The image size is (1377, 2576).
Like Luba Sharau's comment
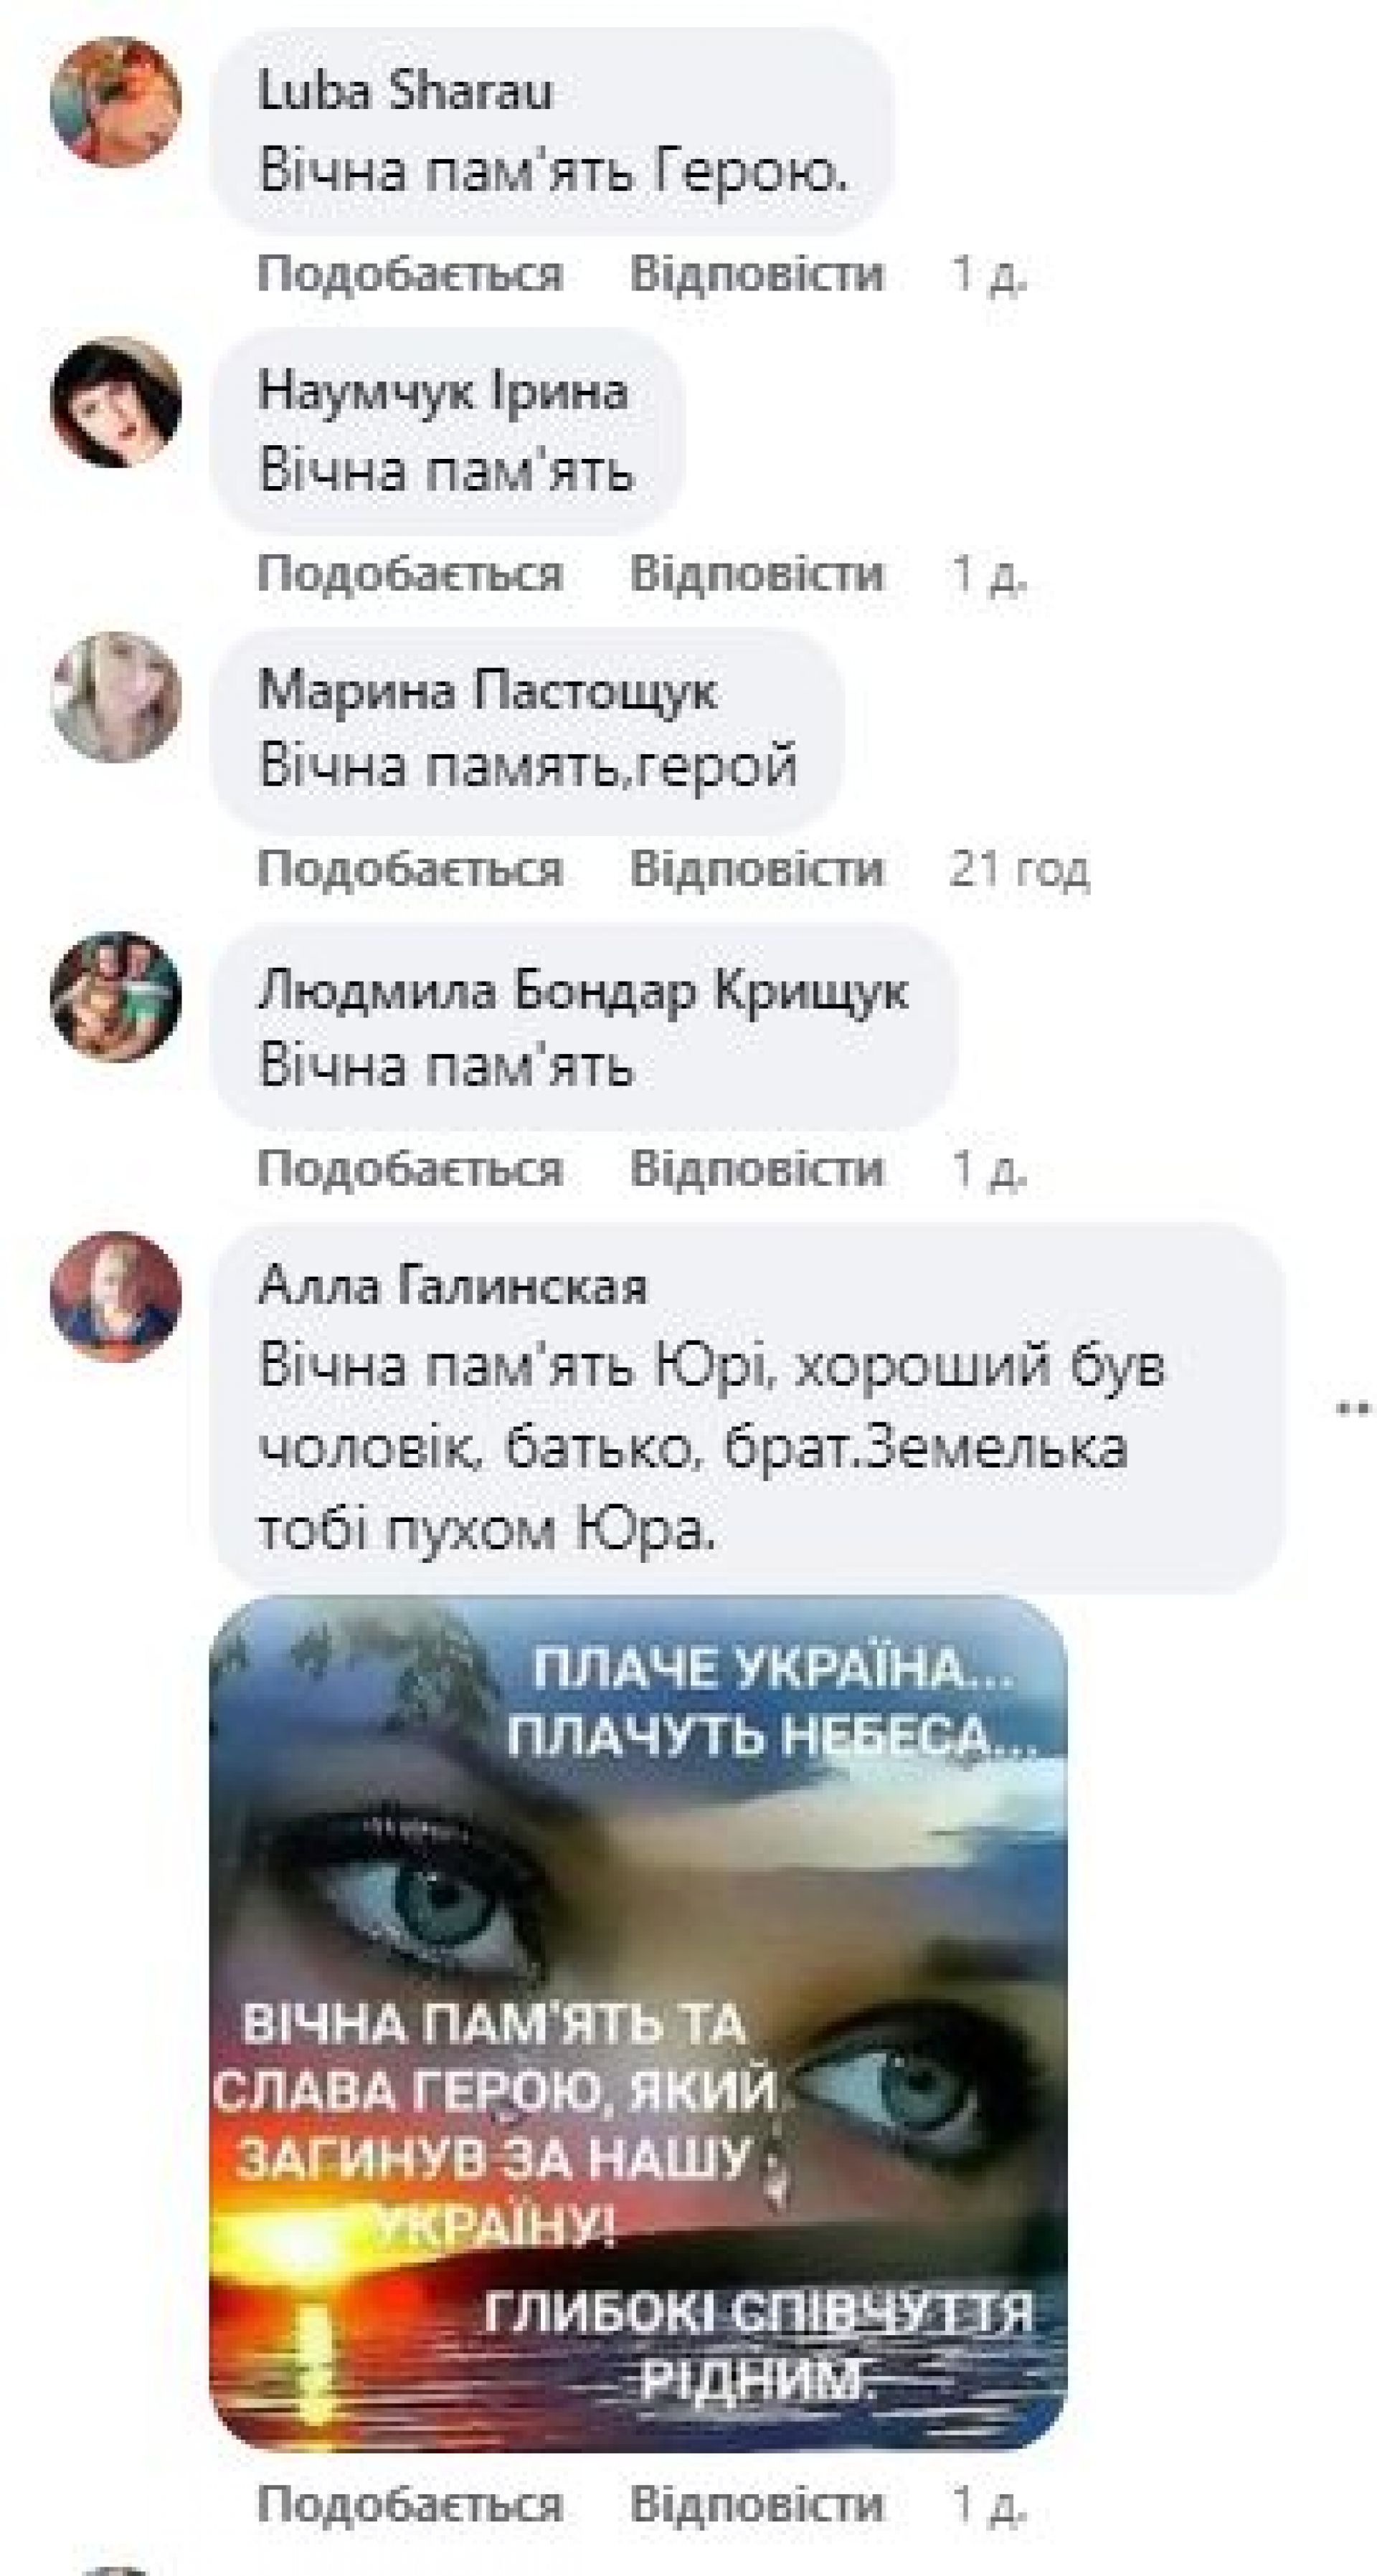[410, 273]
